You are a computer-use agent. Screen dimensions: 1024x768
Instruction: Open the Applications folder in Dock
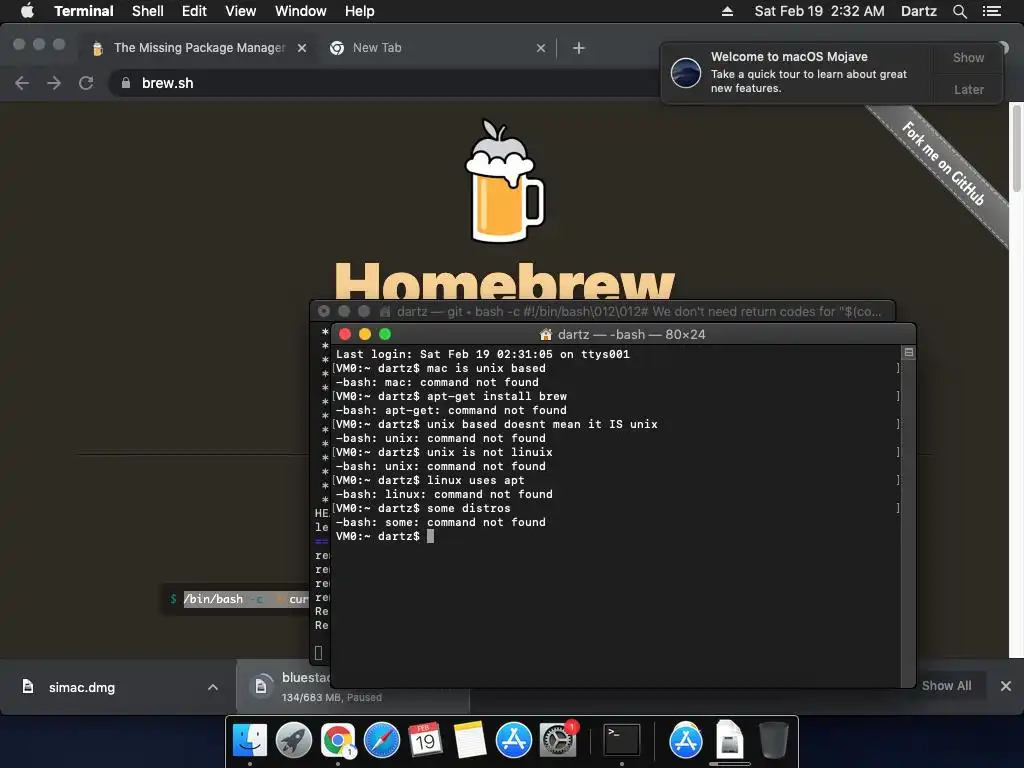tap(686, 741)
